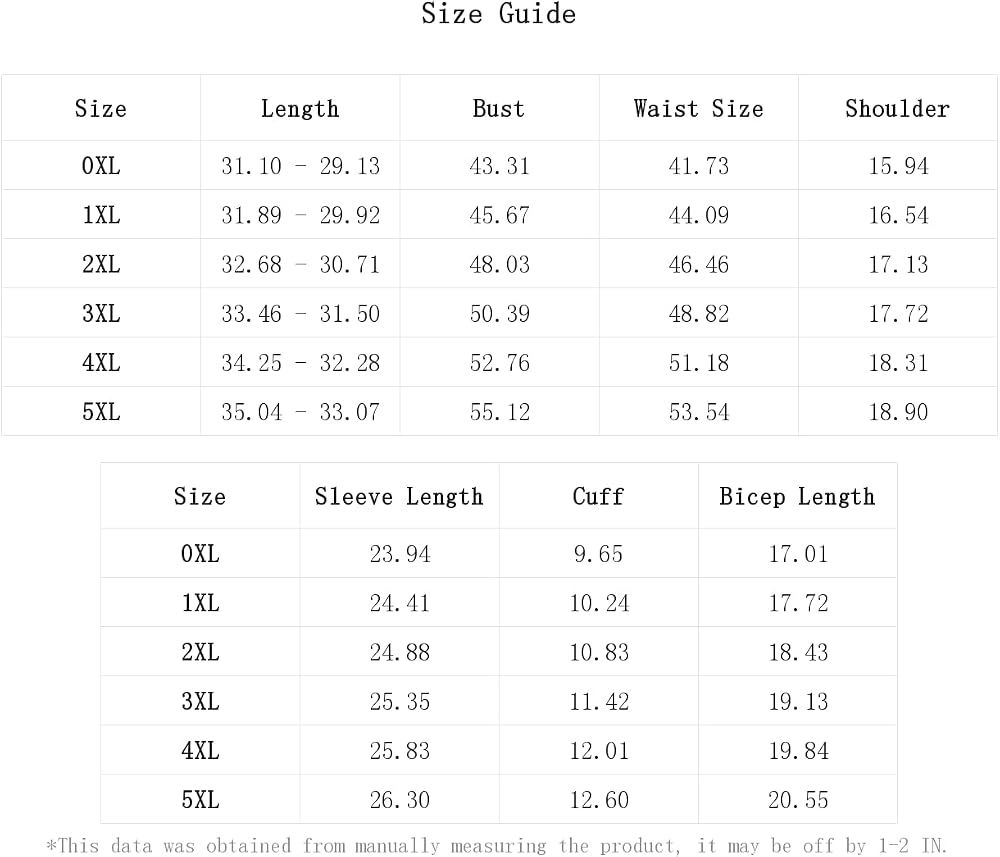Click the 3XL cuff value 11.42
This screenshot has width=1000, height=857.
coord(599,702)
